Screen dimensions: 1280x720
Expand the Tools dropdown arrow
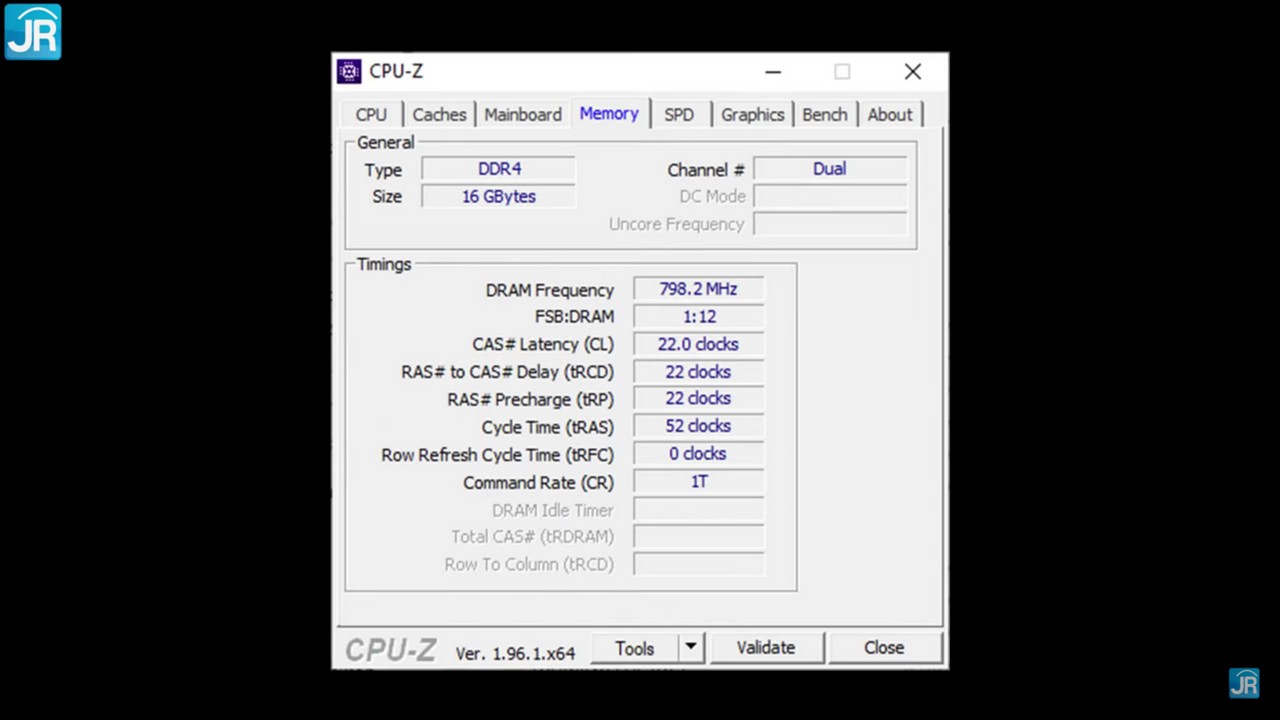tap(691, 648)
